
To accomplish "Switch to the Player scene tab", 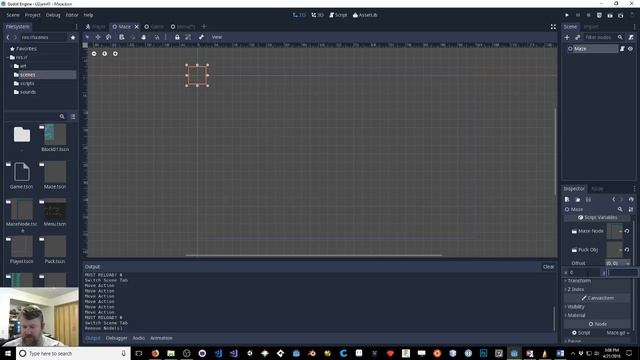I will pos(96,27).
